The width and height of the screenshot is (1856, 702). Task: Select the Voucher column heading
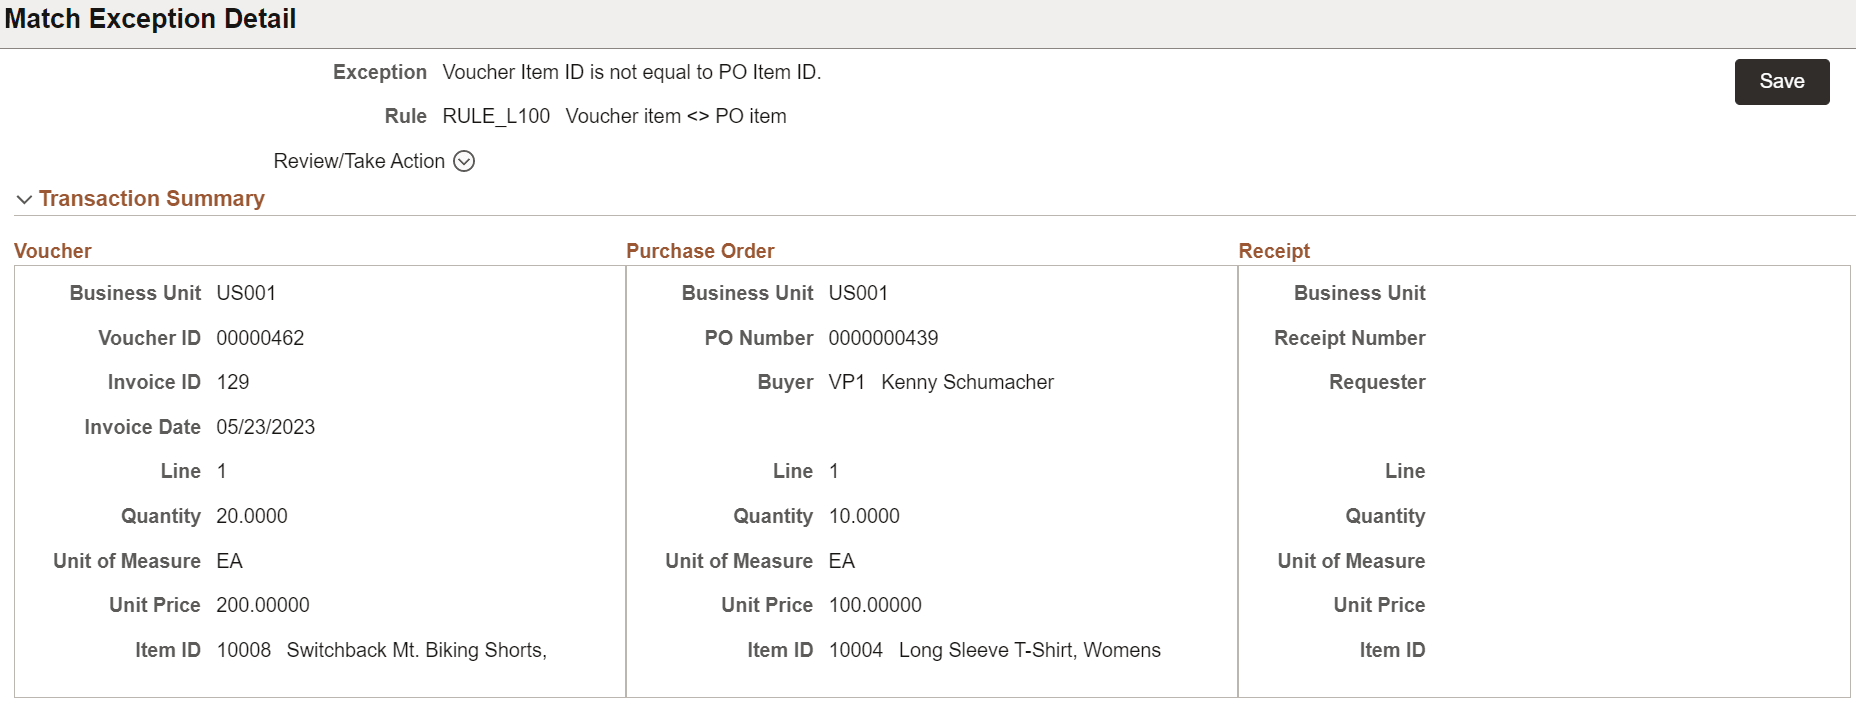click(52, 250)
